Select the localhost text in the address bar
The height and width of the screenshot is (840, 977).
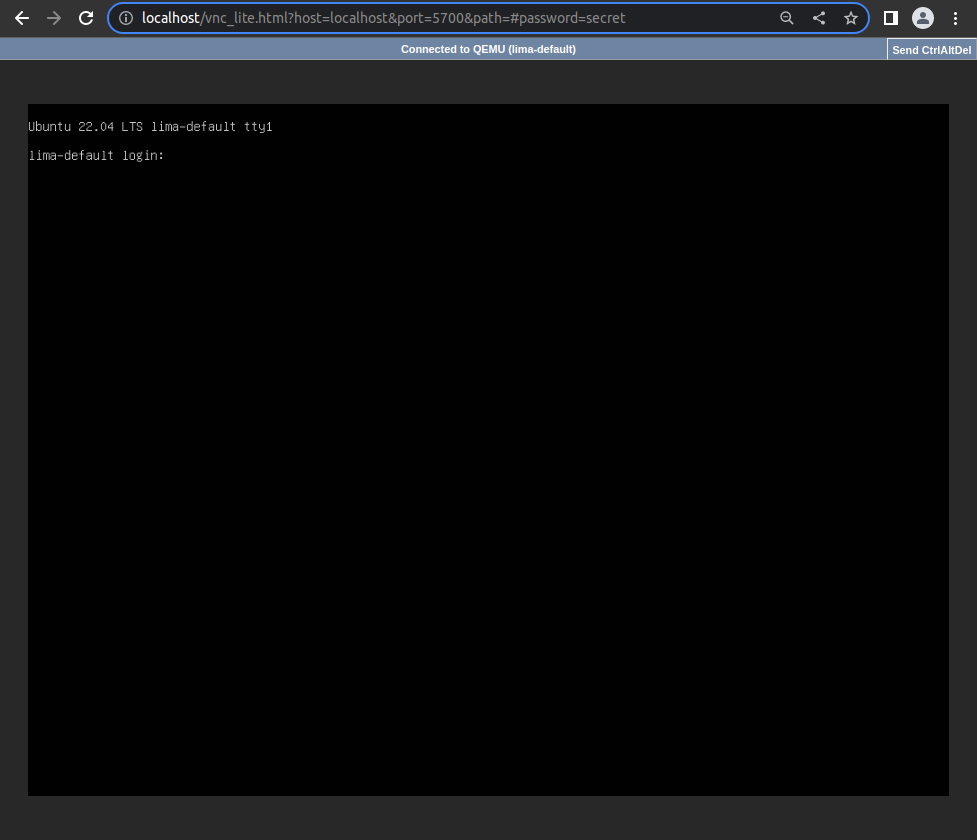(170, 17)
